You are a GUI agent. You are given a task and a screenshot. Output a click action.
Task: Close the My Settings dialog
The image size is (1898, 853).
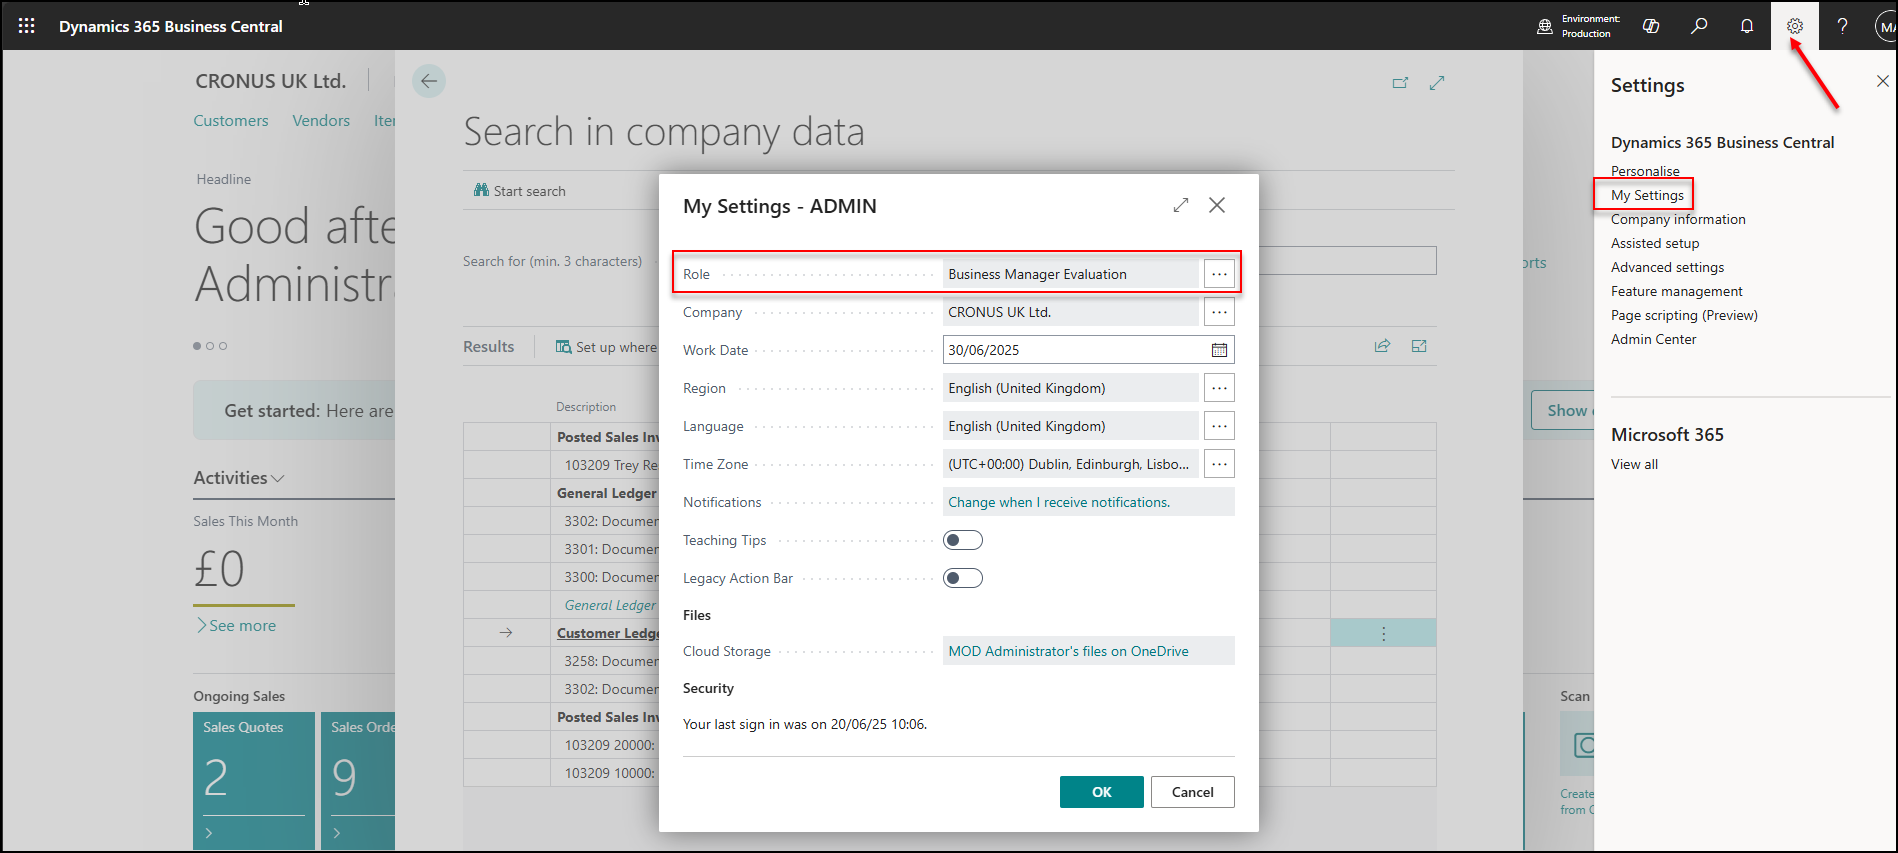coord(1217,205)
